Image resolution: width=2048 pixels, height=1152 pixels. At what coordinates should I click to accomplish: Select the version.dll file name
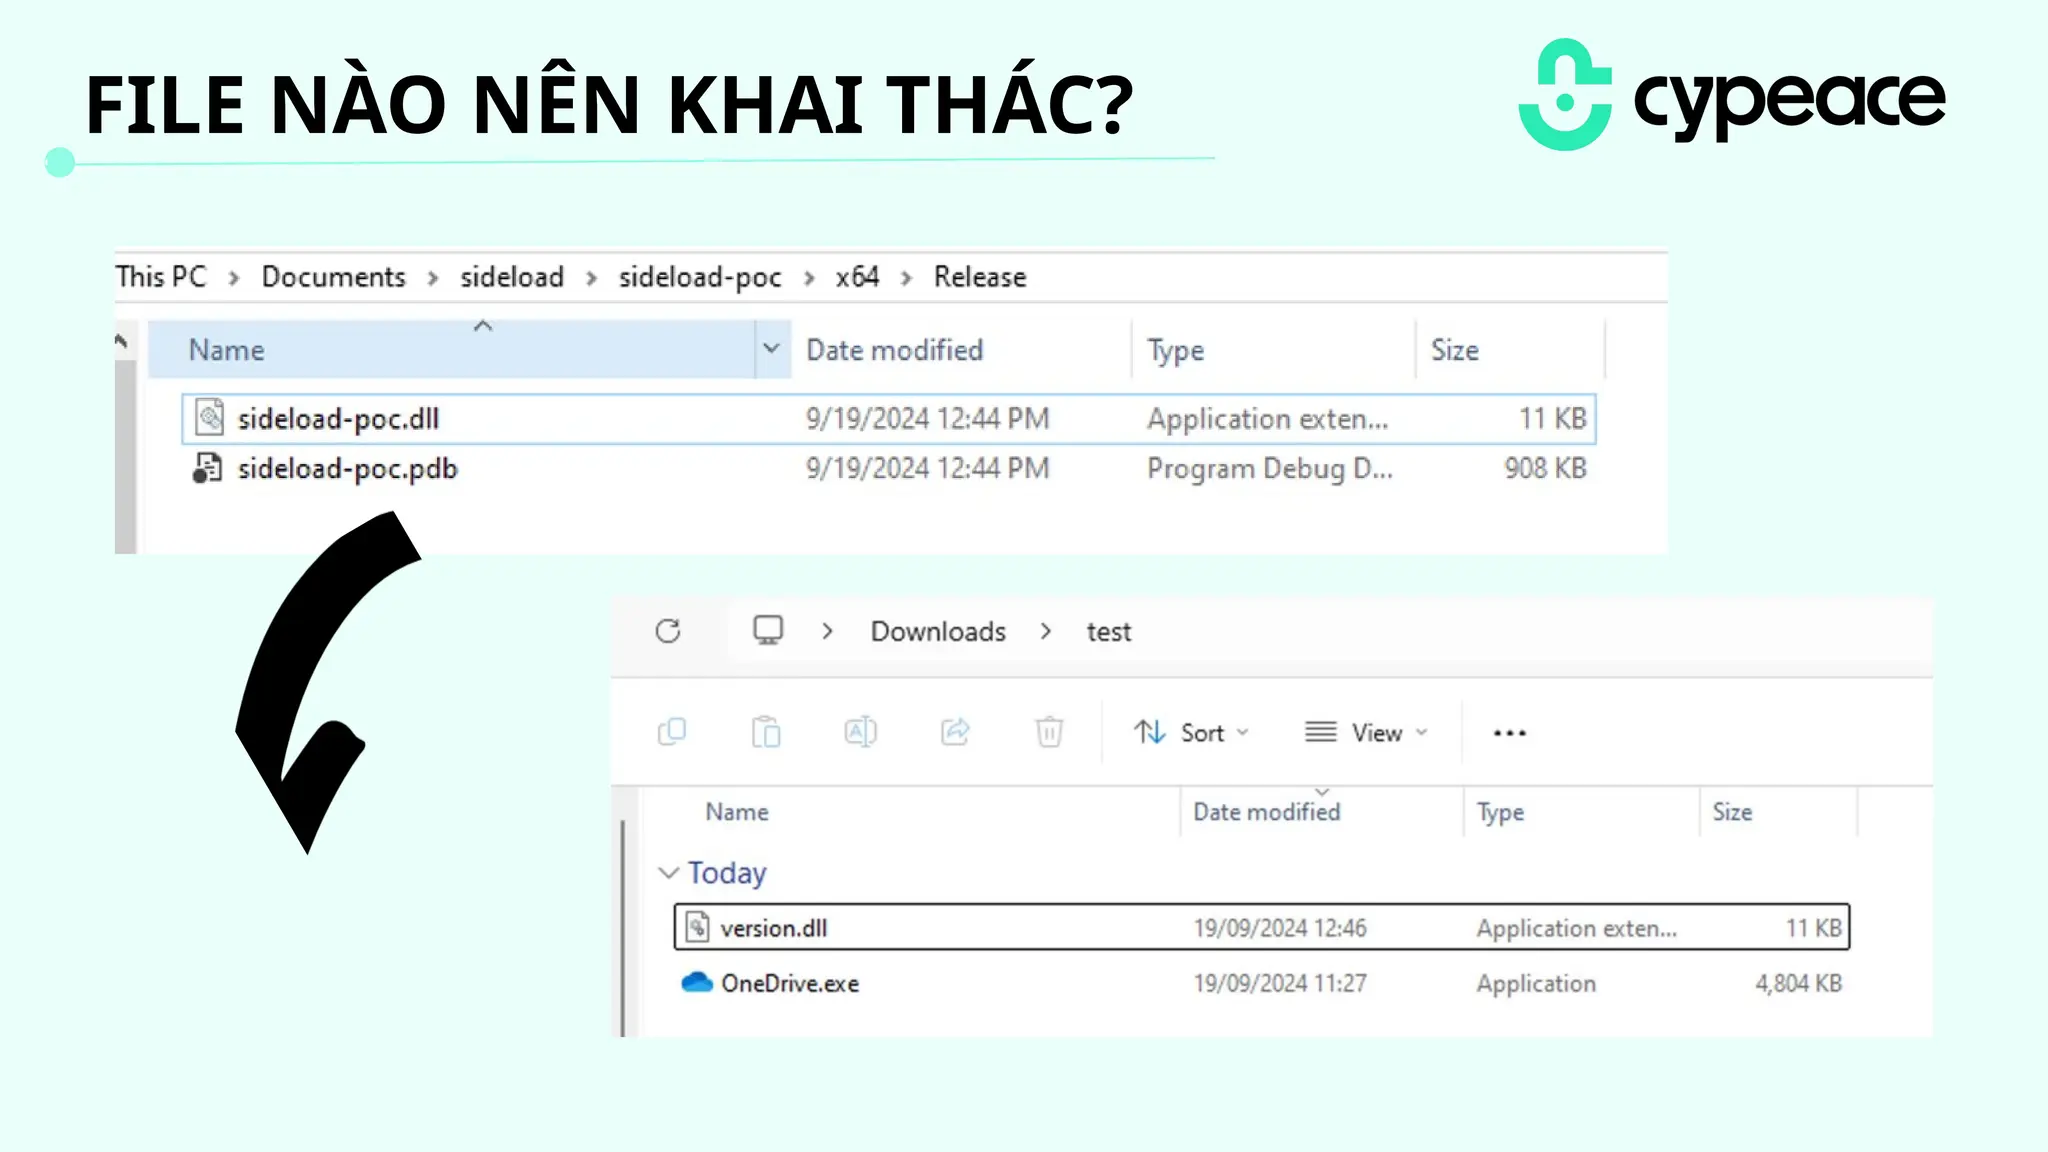(773, 928)
